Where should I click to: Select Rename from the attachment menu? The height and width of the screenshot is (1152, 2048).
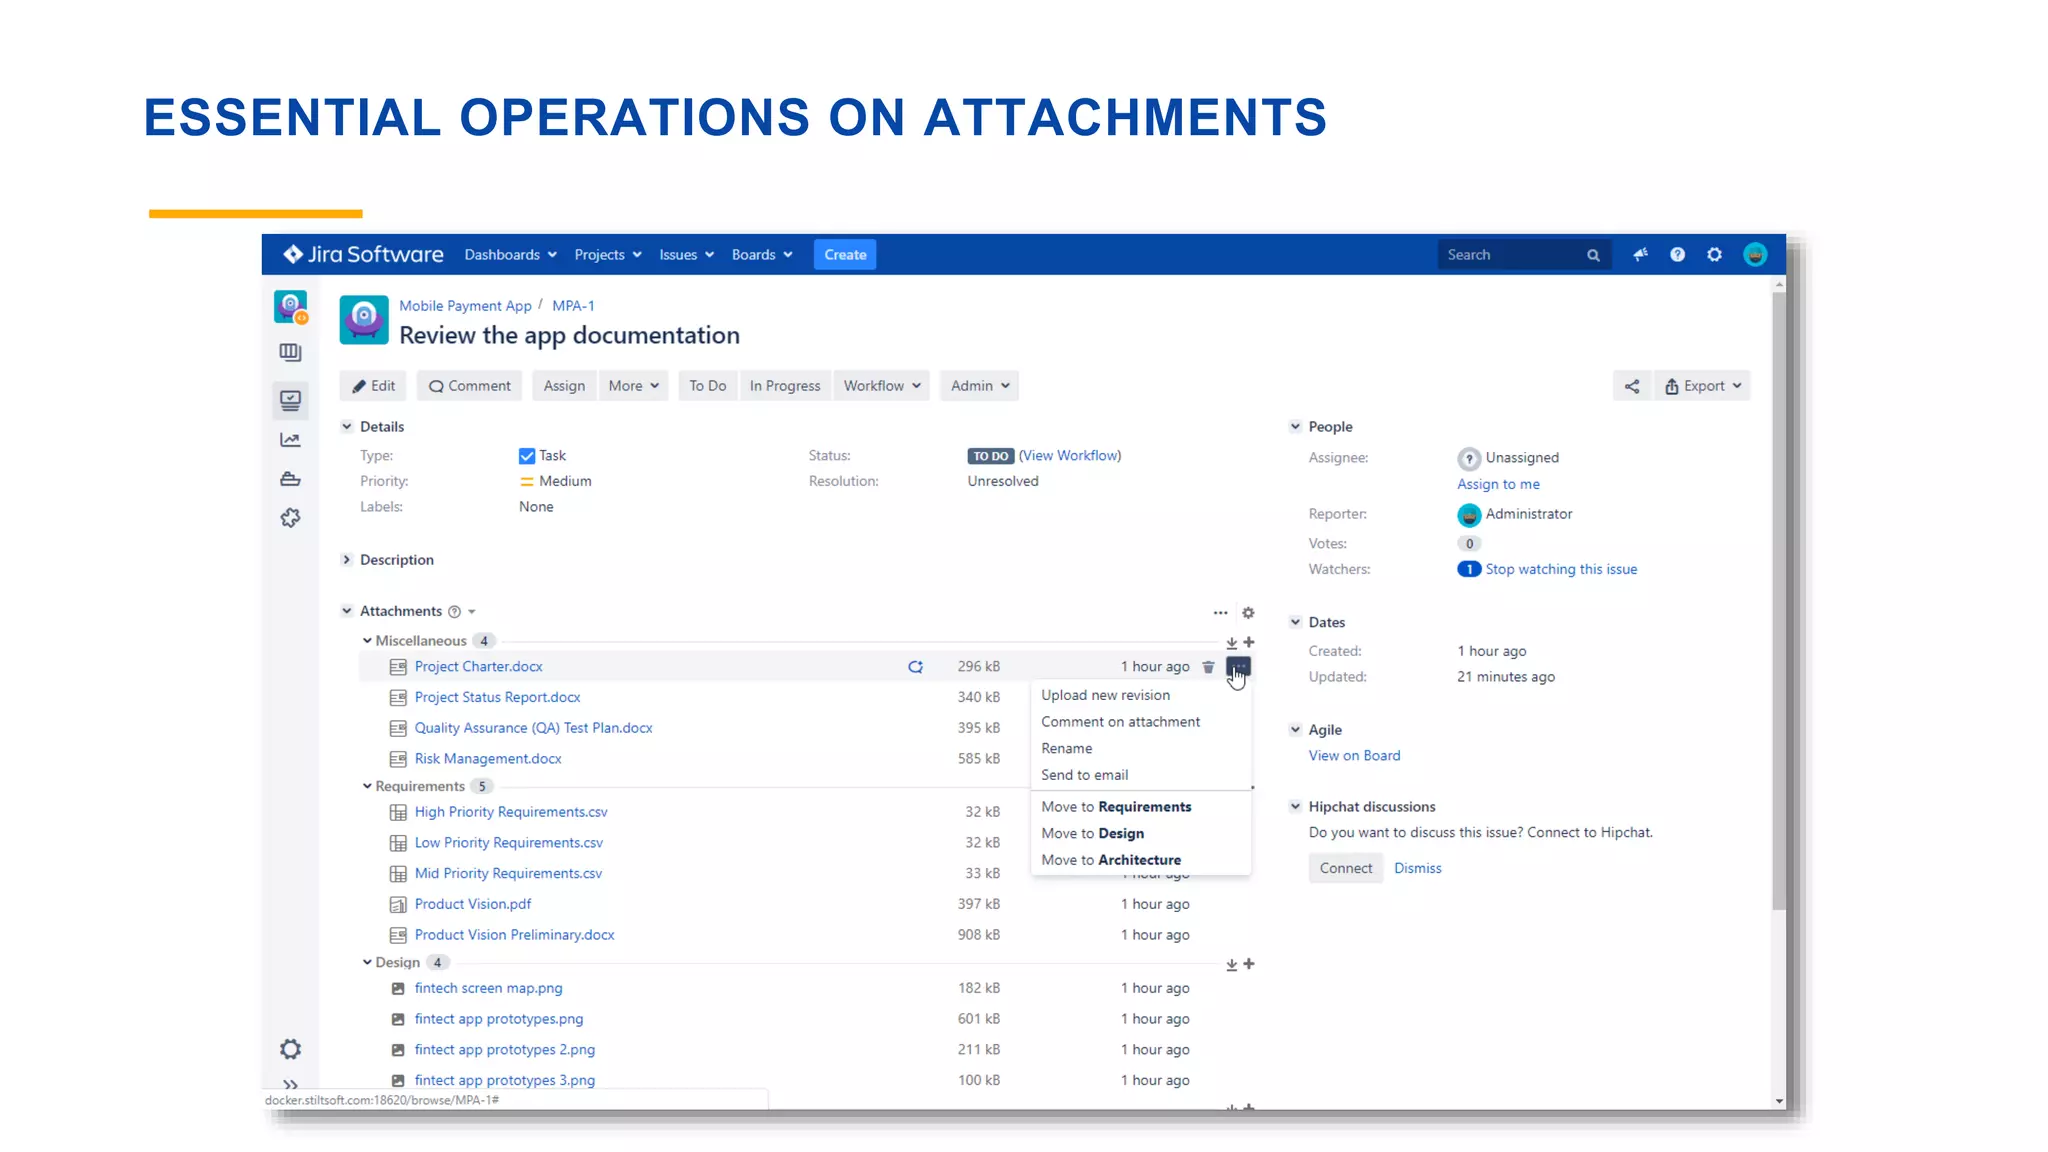[x=1067, y=749]
